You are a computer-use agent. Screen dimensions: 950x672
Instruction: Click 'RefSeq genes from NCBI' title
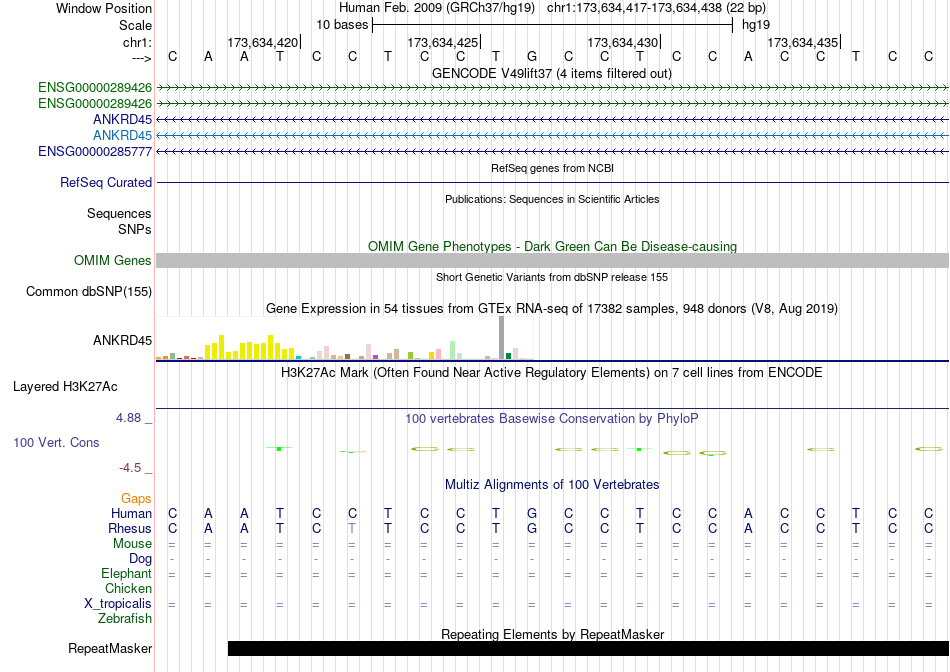(552, 168)
